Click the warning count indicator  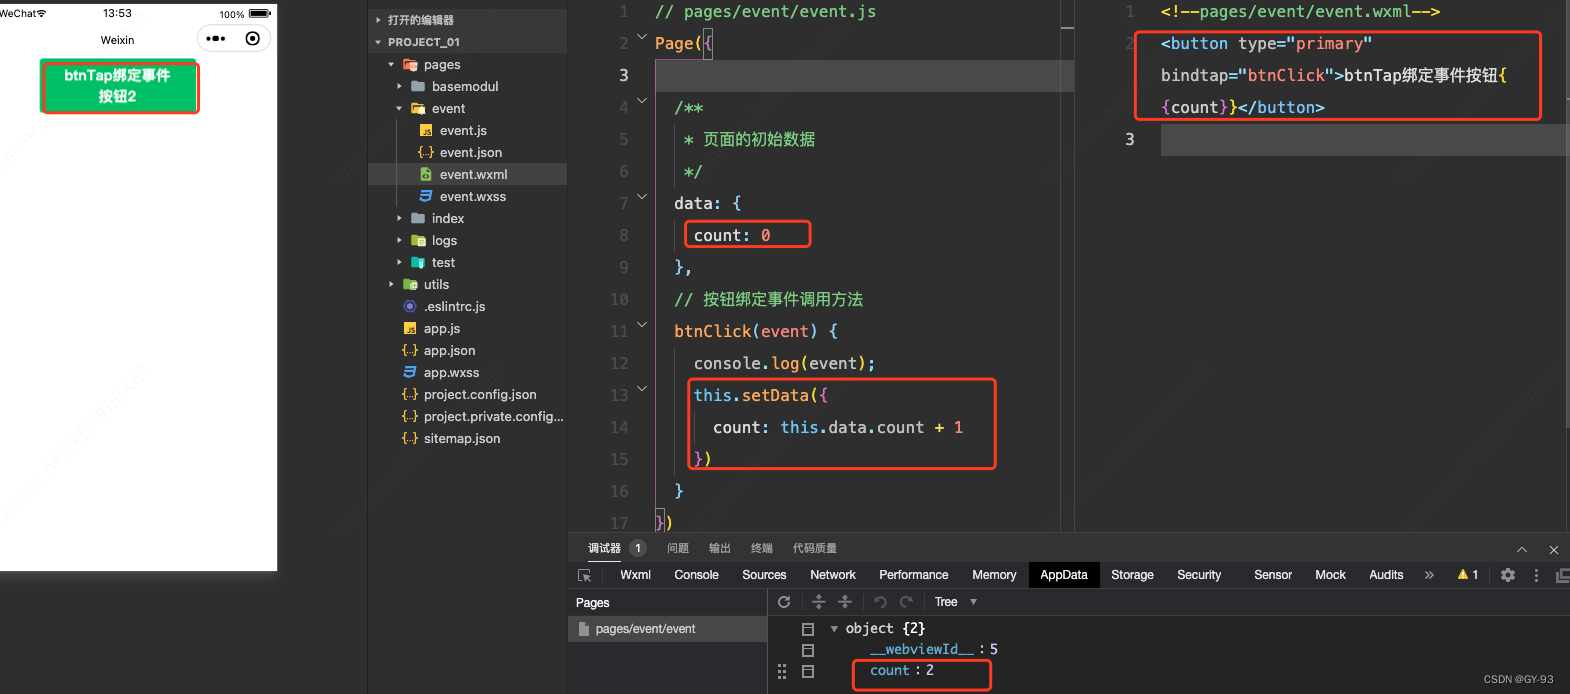1468,575
